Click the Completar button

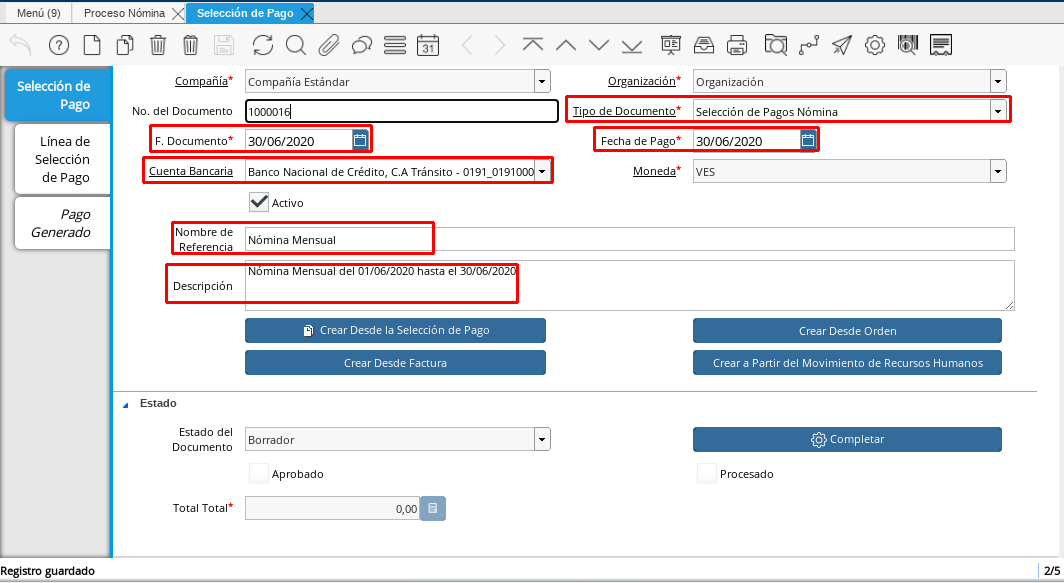[847, 439]
